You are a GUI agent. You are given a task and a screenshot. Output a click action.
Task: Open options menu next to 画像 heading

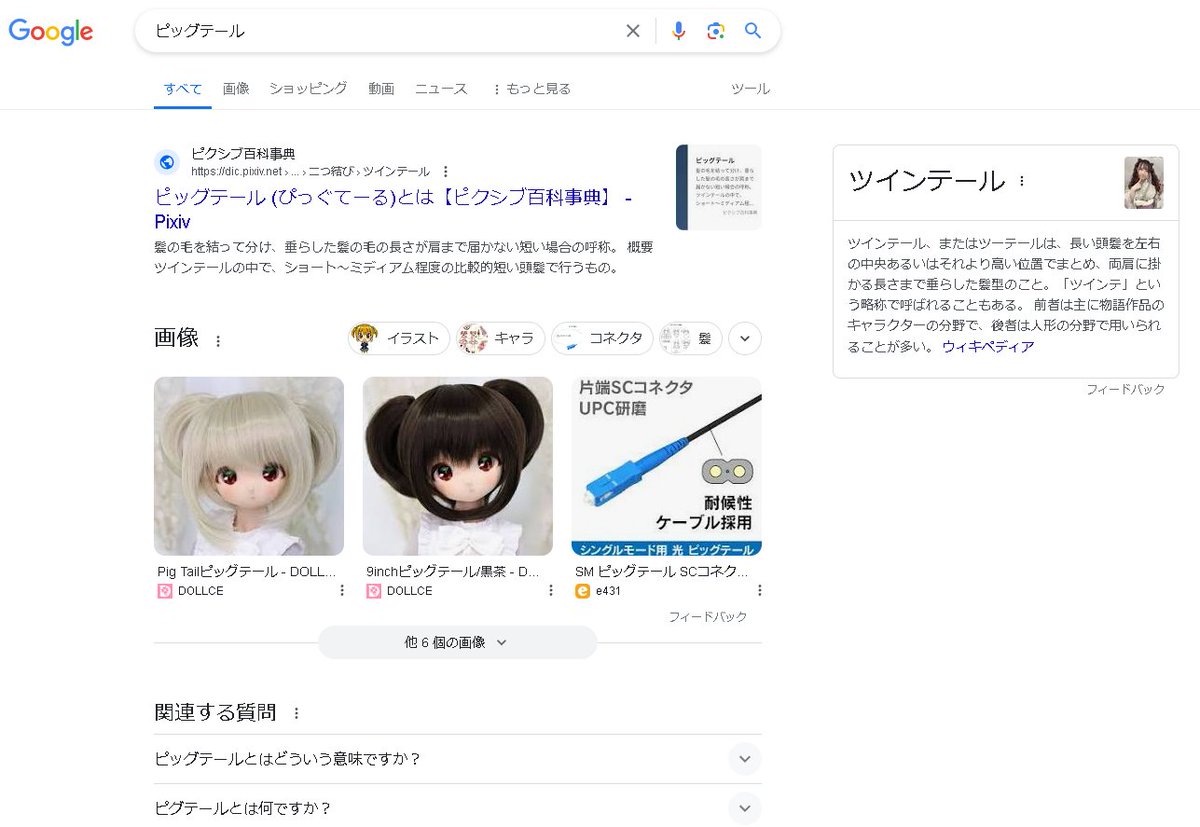click(218, 341)
